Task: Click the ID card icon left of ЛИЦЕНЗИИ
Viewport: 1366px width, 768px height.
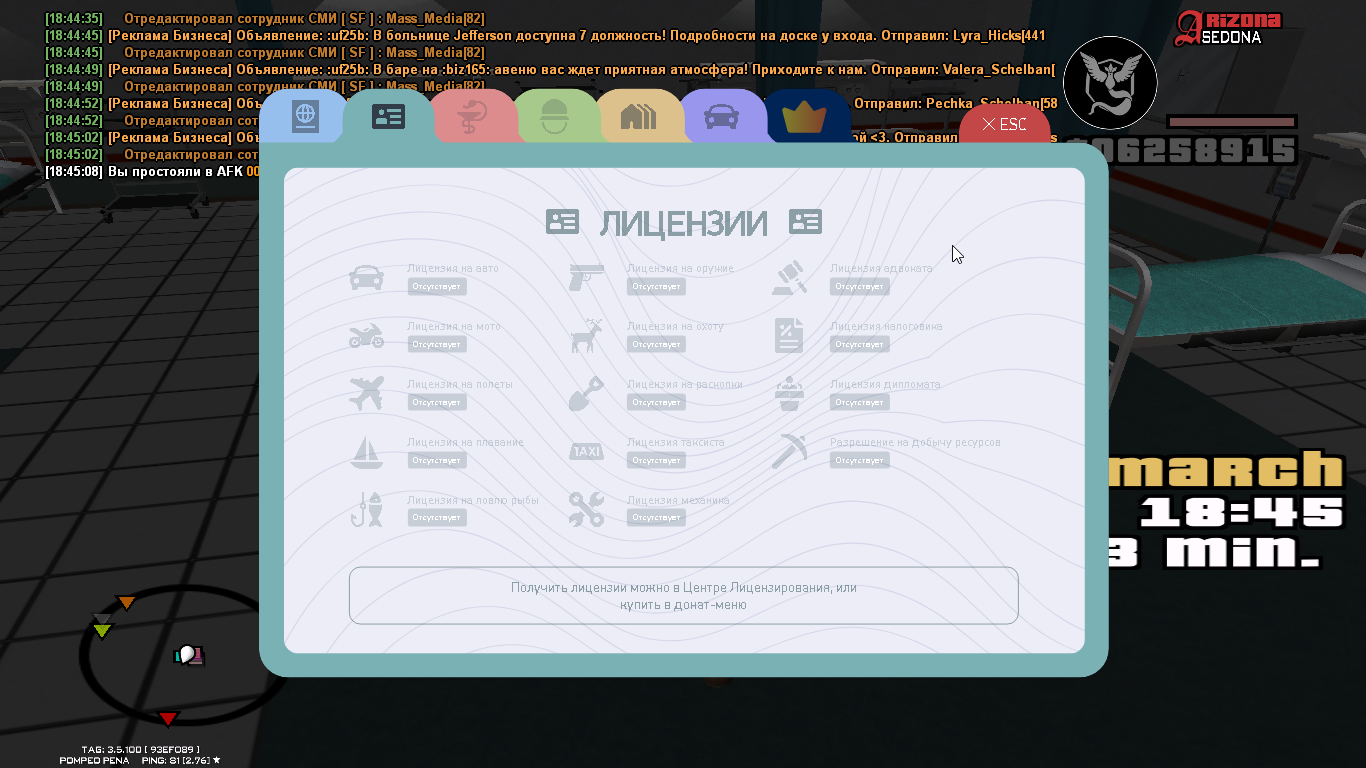Action: click(x=562, y=222)
